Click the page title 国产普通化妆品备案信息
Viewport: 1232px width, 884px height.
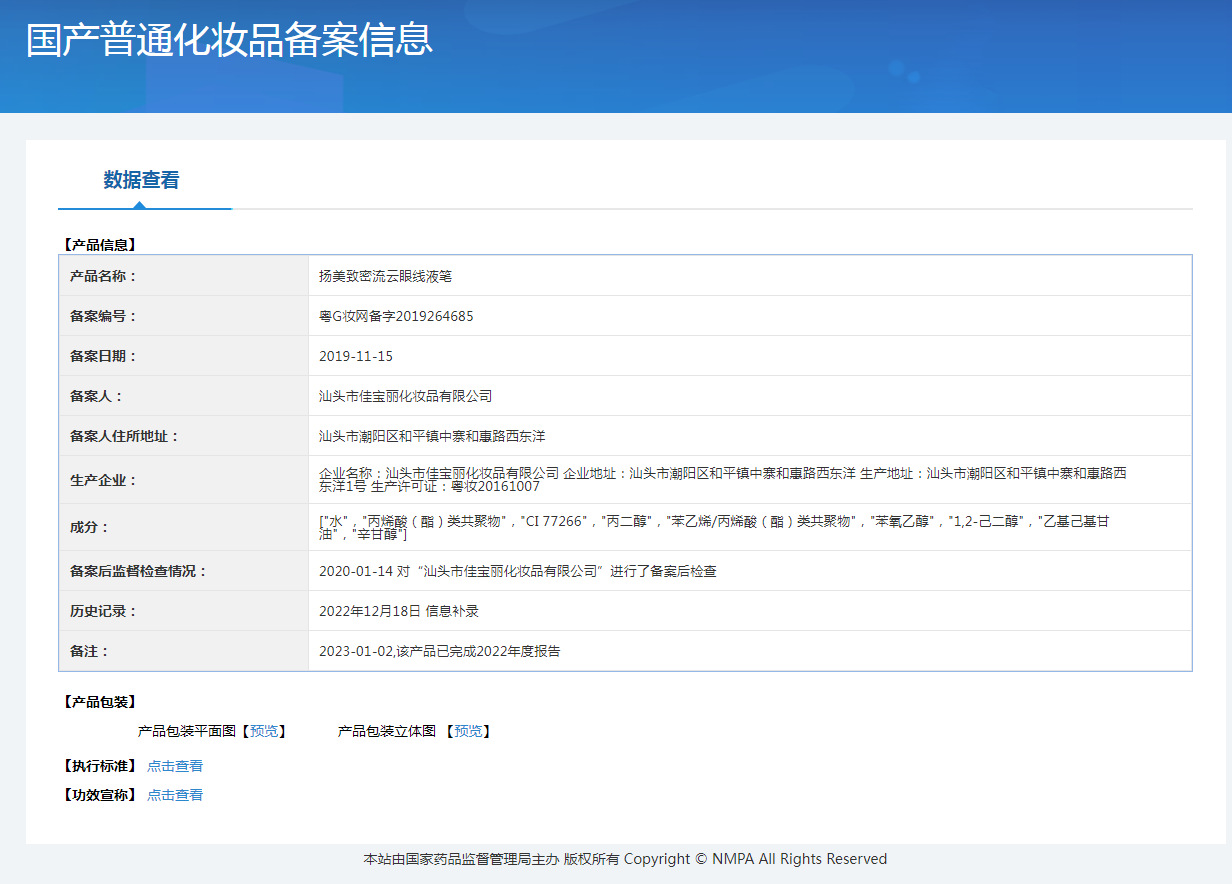tap(229, 40)
